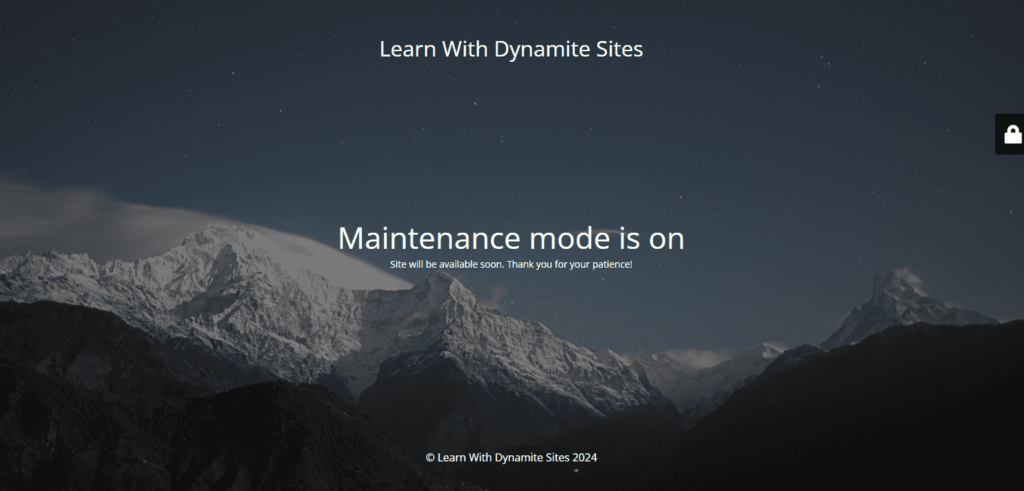Click the word "Learn" in the header title
This screenshot has width=1024, height=491.
point(407,48)
